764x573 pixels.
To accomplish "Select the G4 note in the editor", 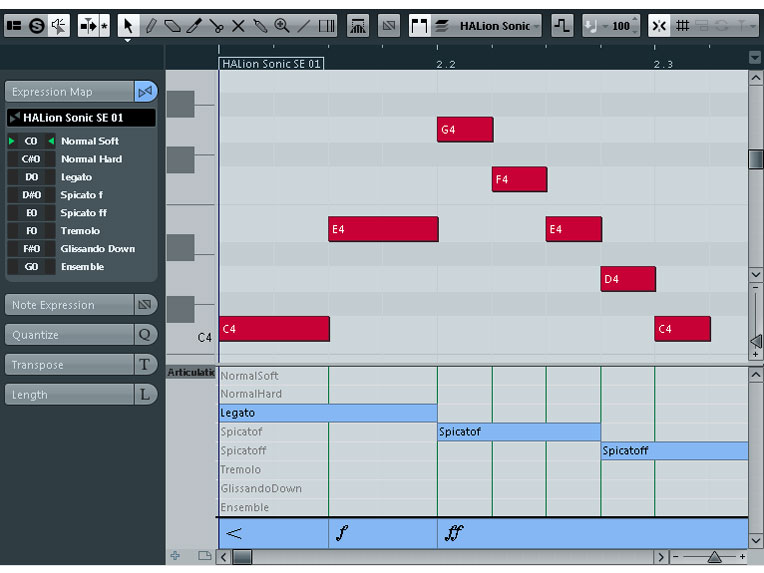I will coord(465,130).
